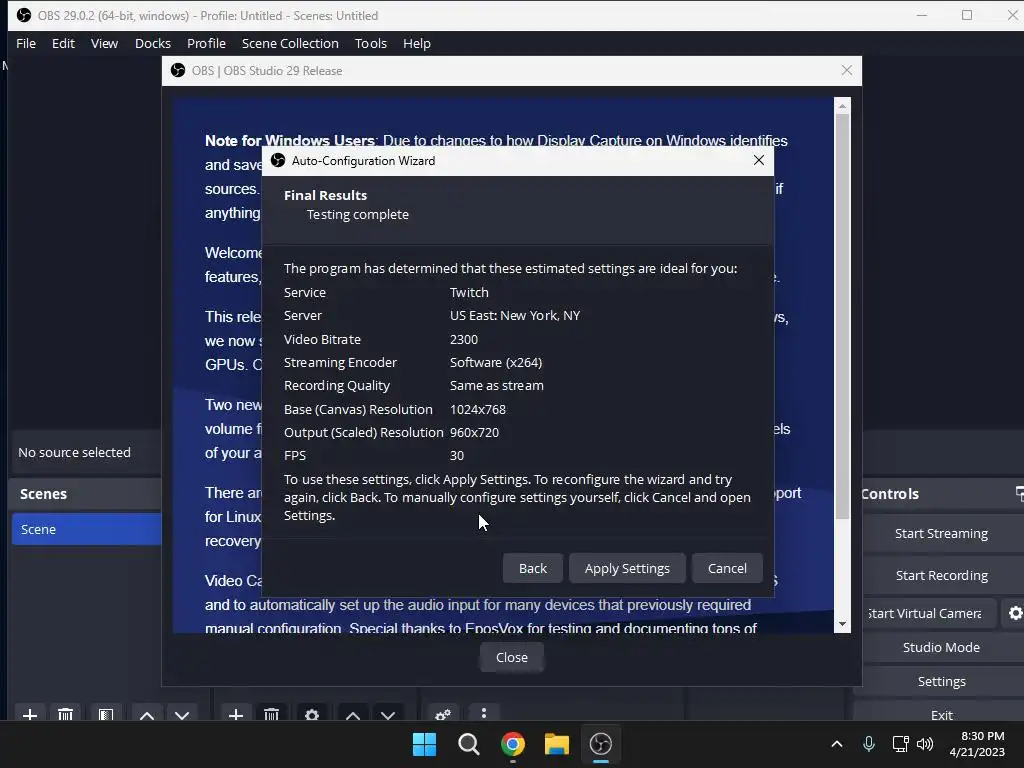Open the Scene Collection menu
Screen dimensions: 1024x768
pos(290,43)
